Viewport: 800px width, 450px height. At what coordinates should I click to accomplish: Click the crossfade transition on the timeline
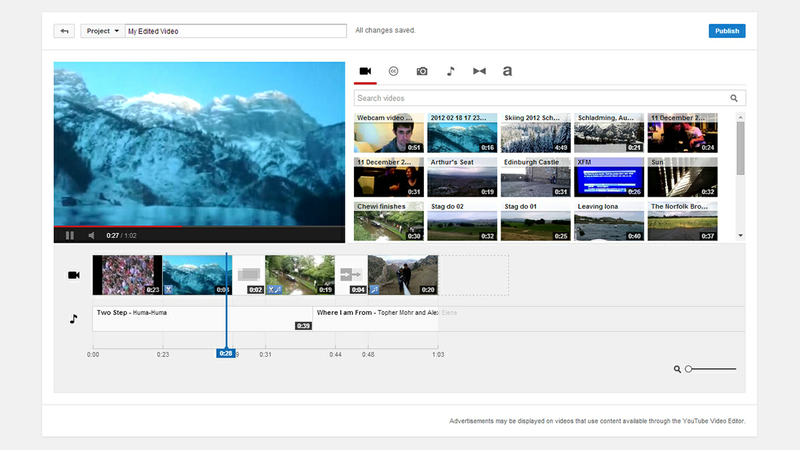click(250, 274)
